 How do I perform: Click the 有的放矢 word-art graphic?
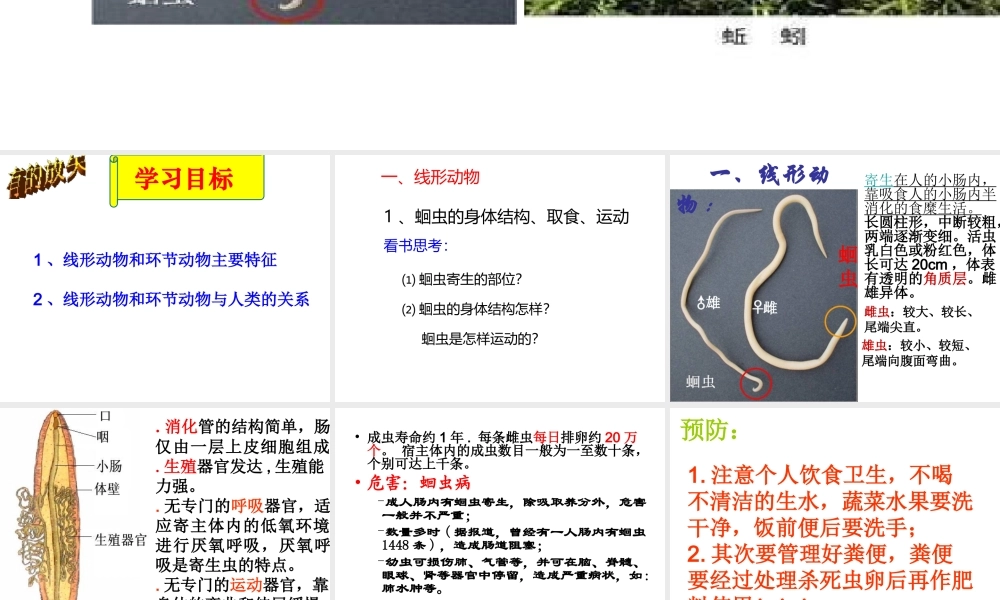(46, 178)
